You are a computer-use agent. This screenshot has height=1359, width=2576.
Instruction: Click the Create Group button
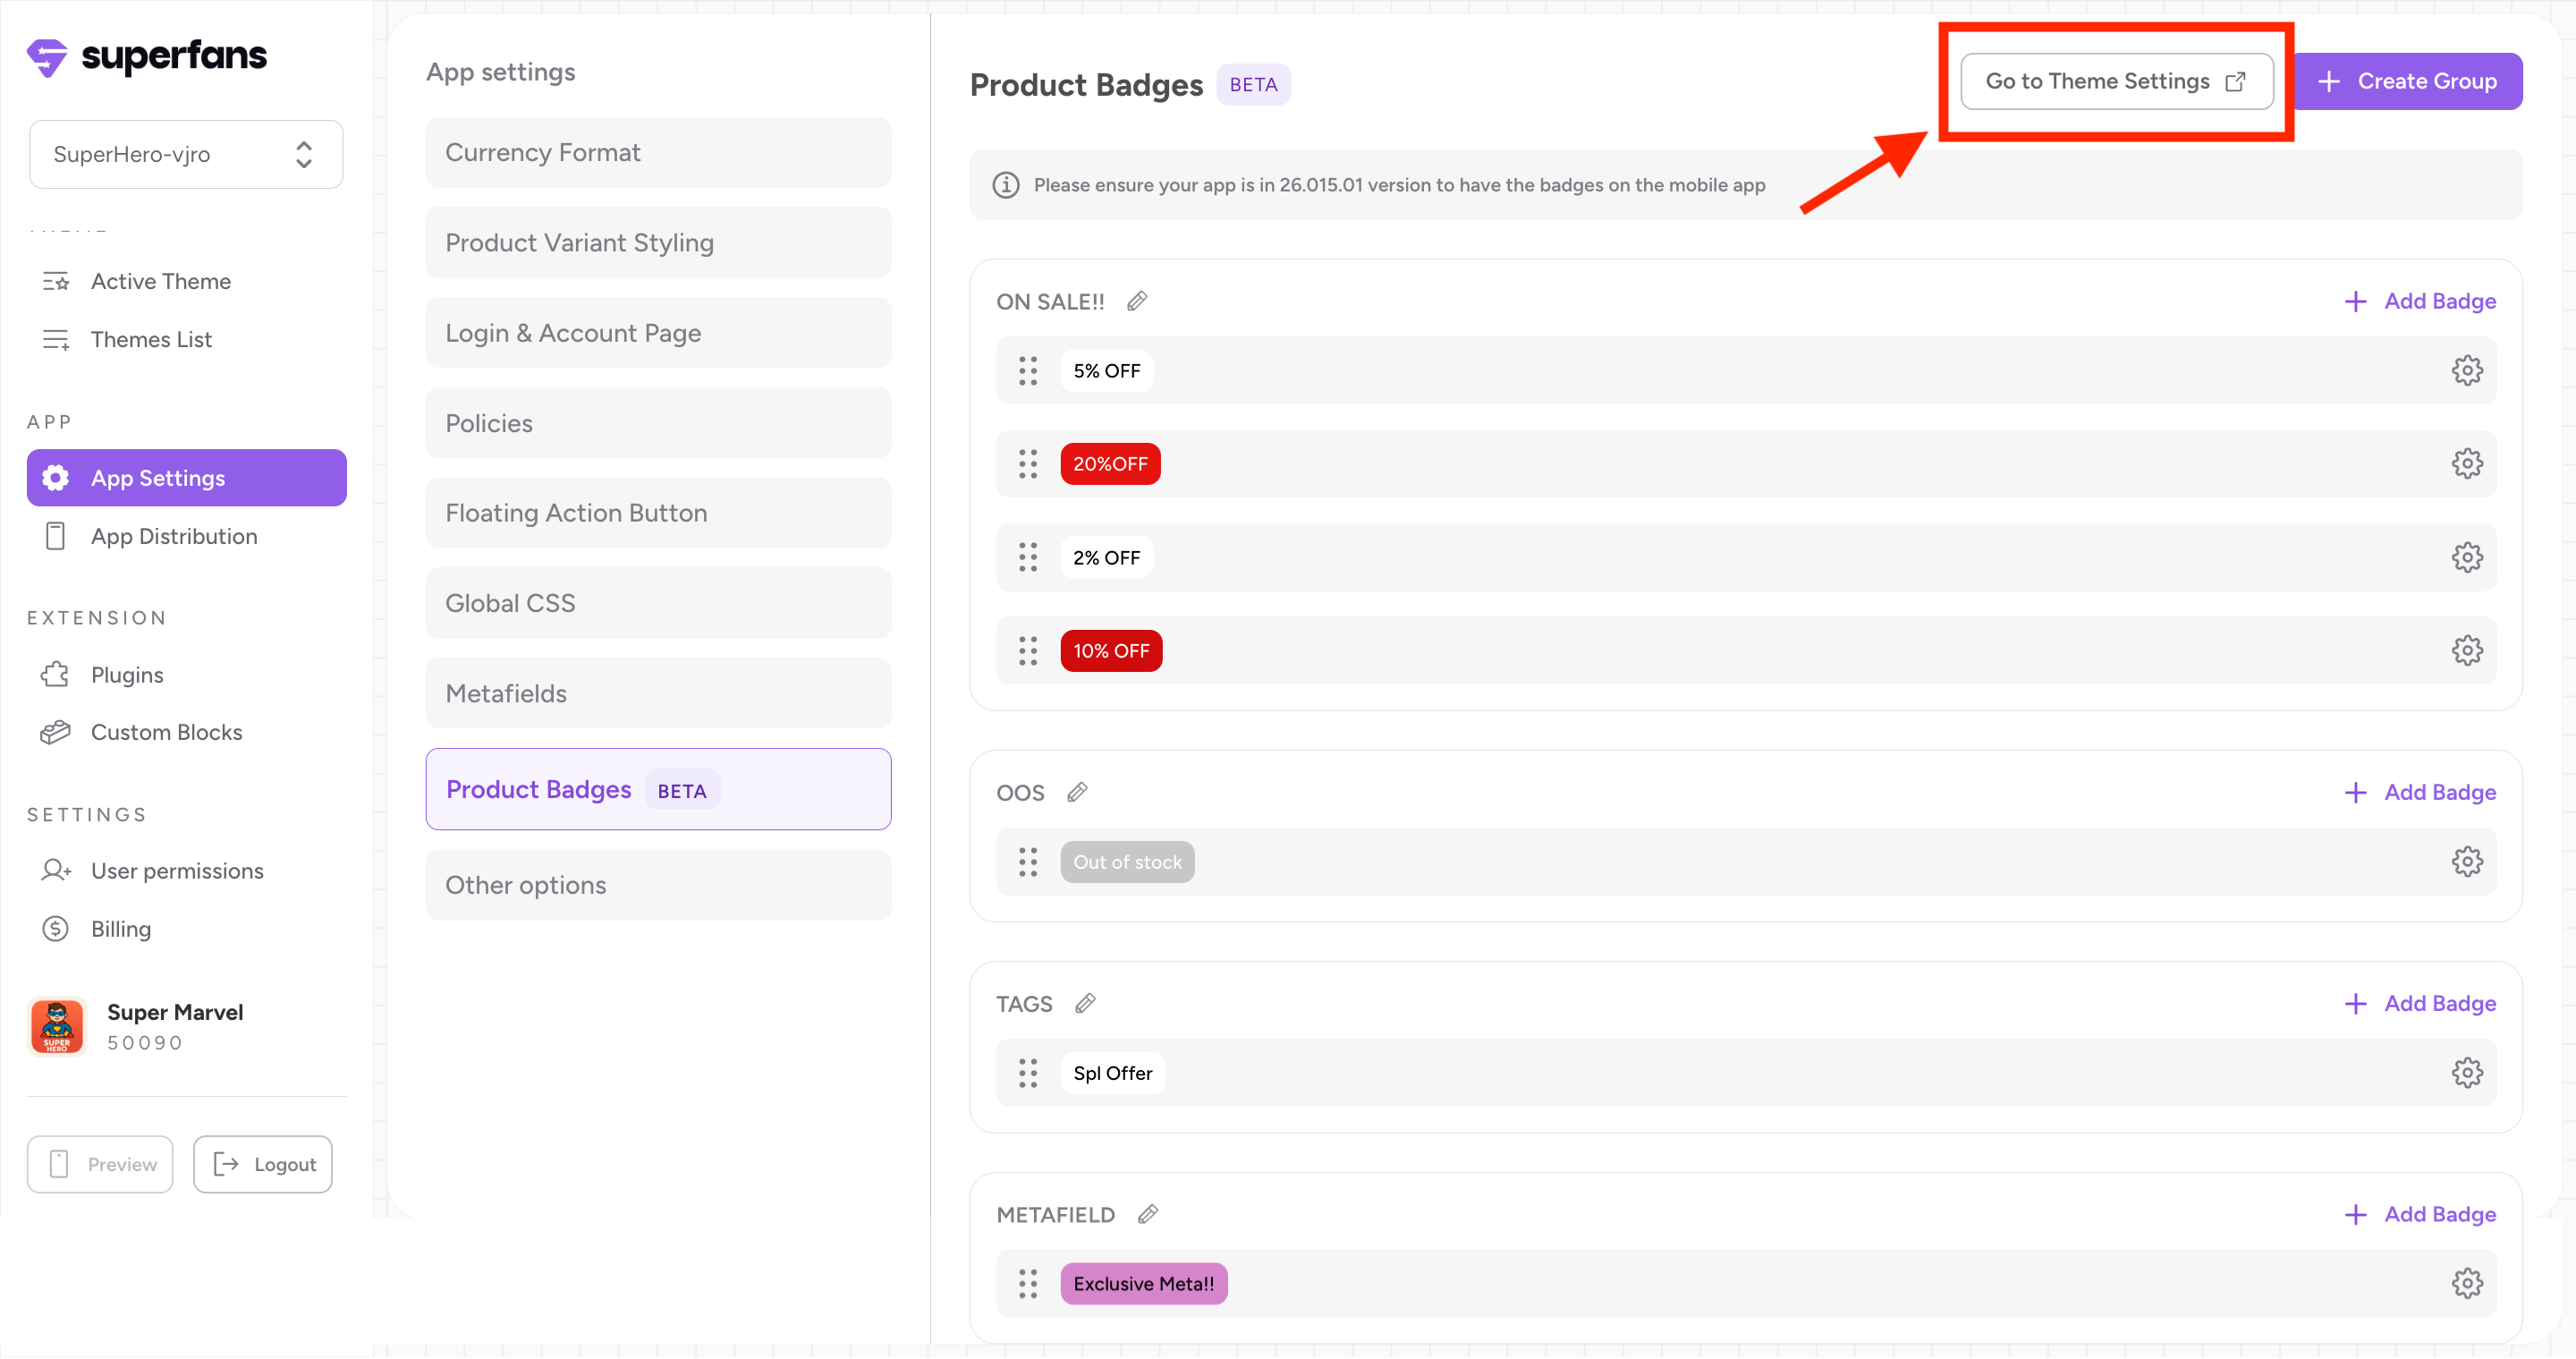coord(2408,81)
